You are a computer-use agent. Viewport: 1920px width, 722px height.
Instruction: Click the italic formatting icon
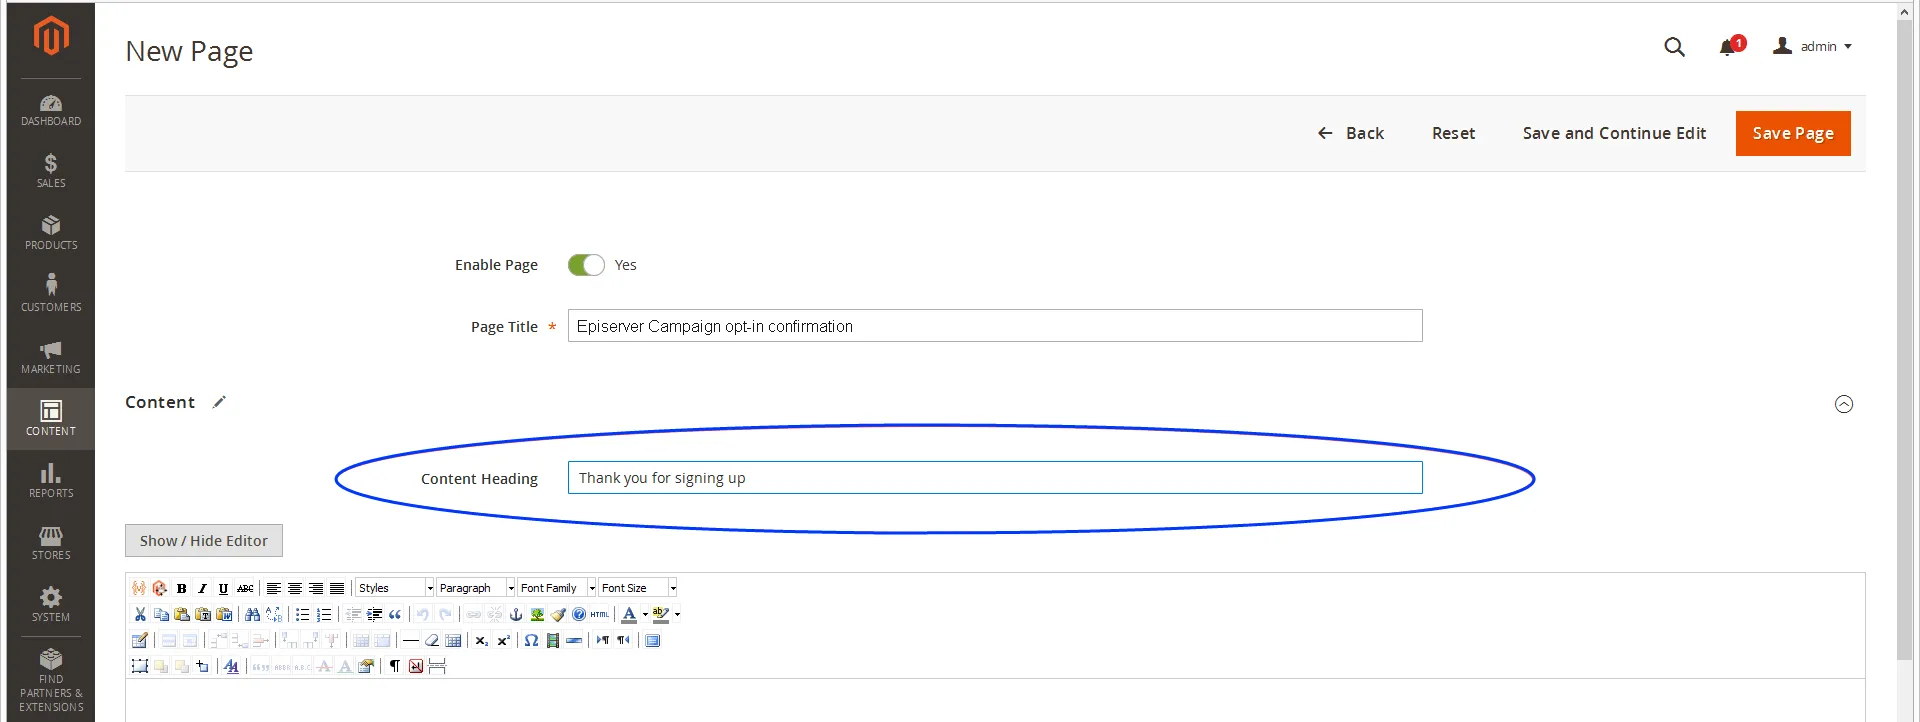(x=202, y=588)
